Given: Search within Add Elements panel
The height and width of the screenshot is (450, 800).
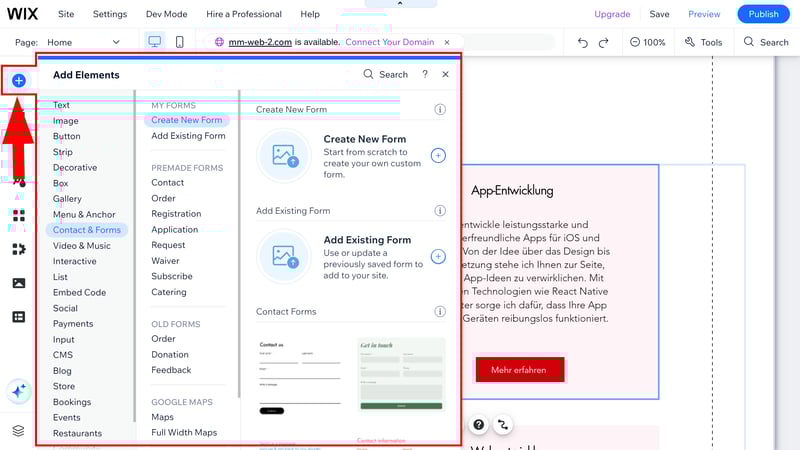Looking at the screenshot, I should pyautogui.click(x=386, y=74).
